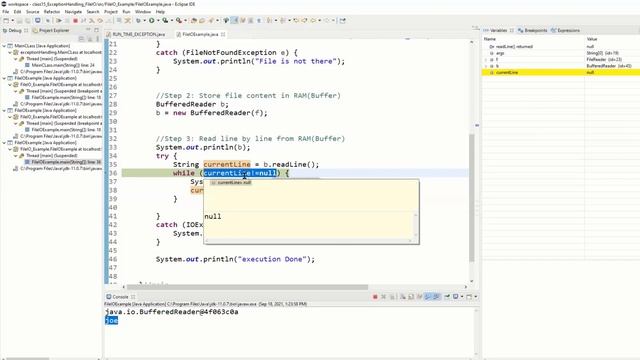Image resolution: width=640 pixels, height=360 pixels.
Task: Close the Console view tab
Action: (x=133, y=297)
